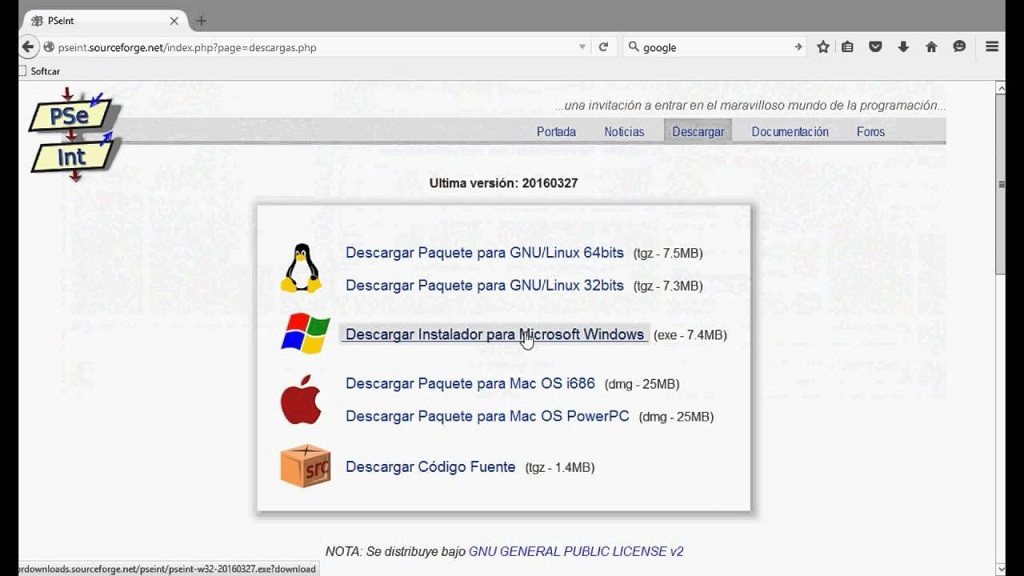The image size is (1024, 576).
Task: Click the Linux penguin icon
Action: 302,268
